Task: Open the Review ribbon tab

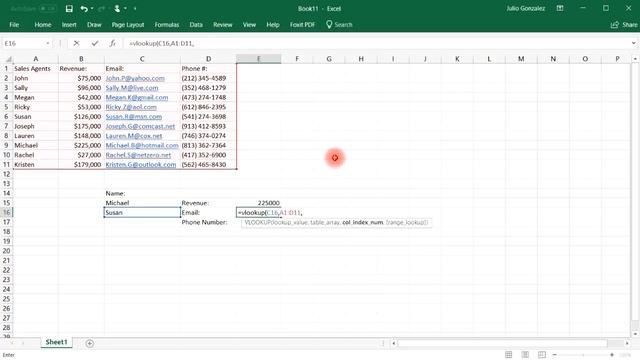Action: pyautogui.click(x=222, y=25)
